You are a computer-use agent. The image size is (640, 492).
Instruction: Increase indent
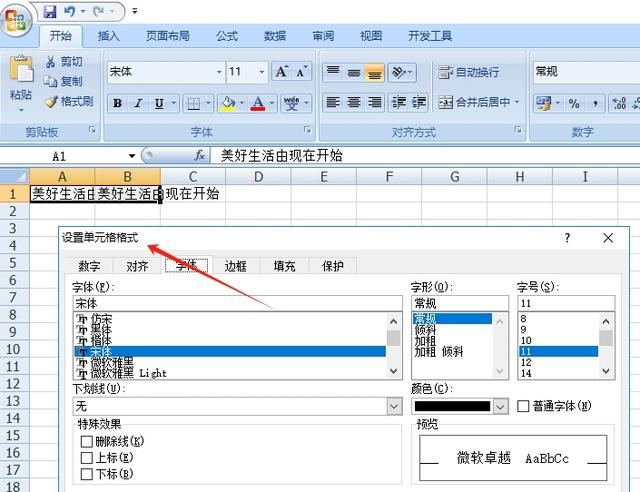coord(419,102)
